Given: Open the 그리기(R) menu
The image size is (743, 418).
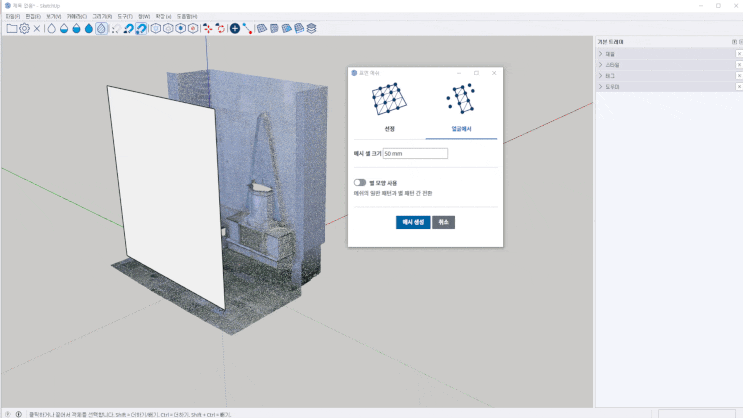Looking at the screenshot, I should (102, 16).
